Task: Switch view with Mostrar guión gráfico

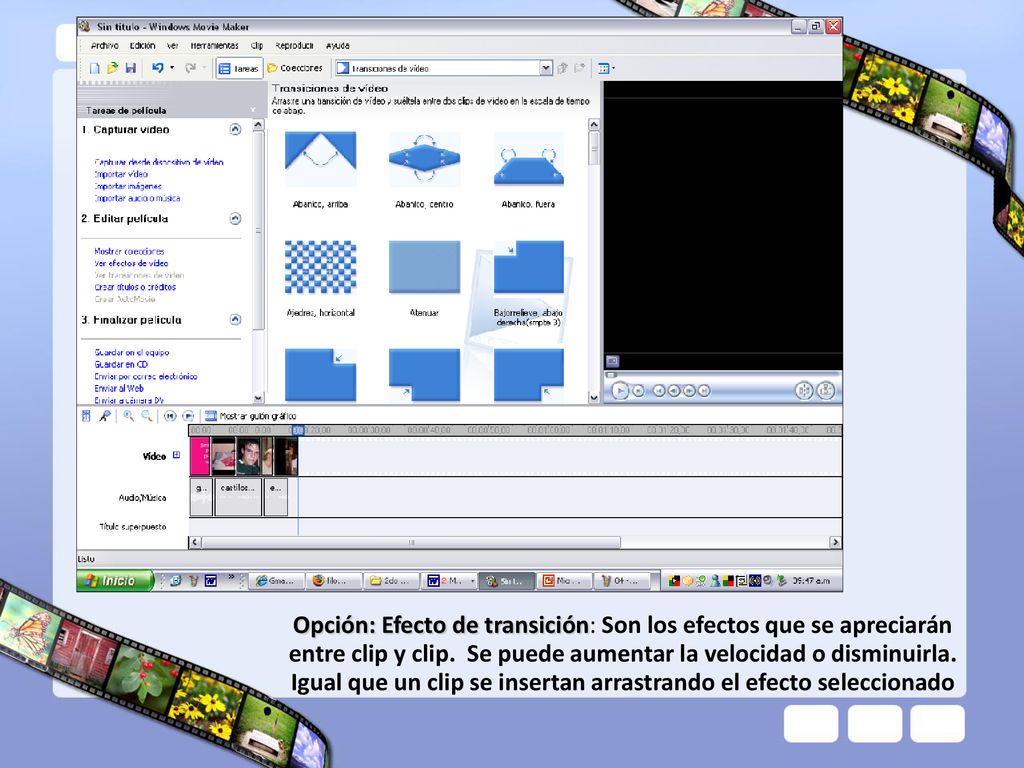Action: tap(251, 416)
